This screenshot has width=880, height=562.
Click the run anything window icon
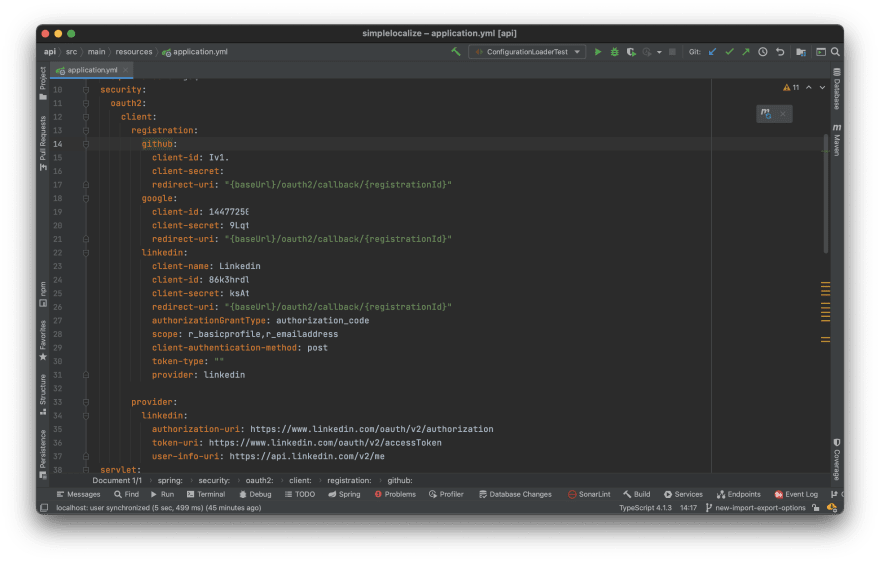click(821, 52)
